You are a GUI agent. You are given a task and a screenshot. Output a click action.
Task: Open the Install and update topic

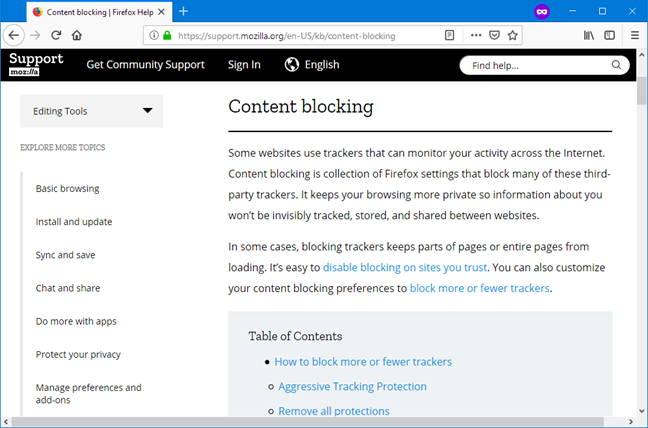[x=74, y=222]
